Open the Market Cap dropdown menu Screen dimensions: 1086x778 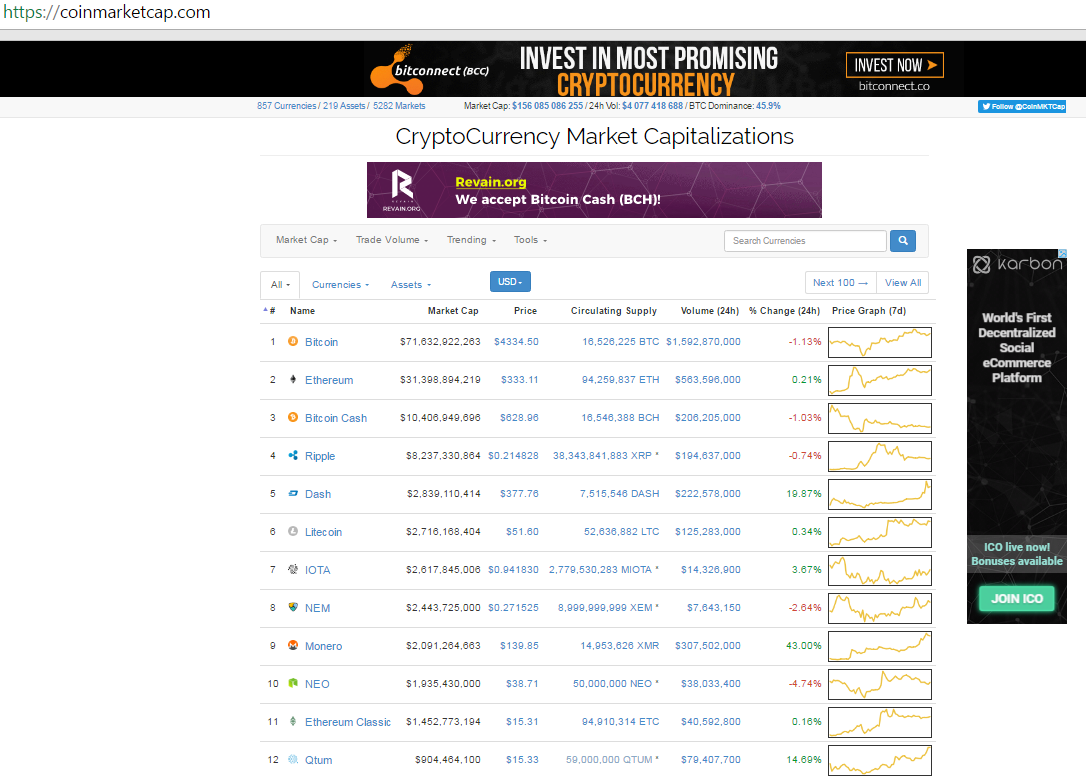[306, 240]
